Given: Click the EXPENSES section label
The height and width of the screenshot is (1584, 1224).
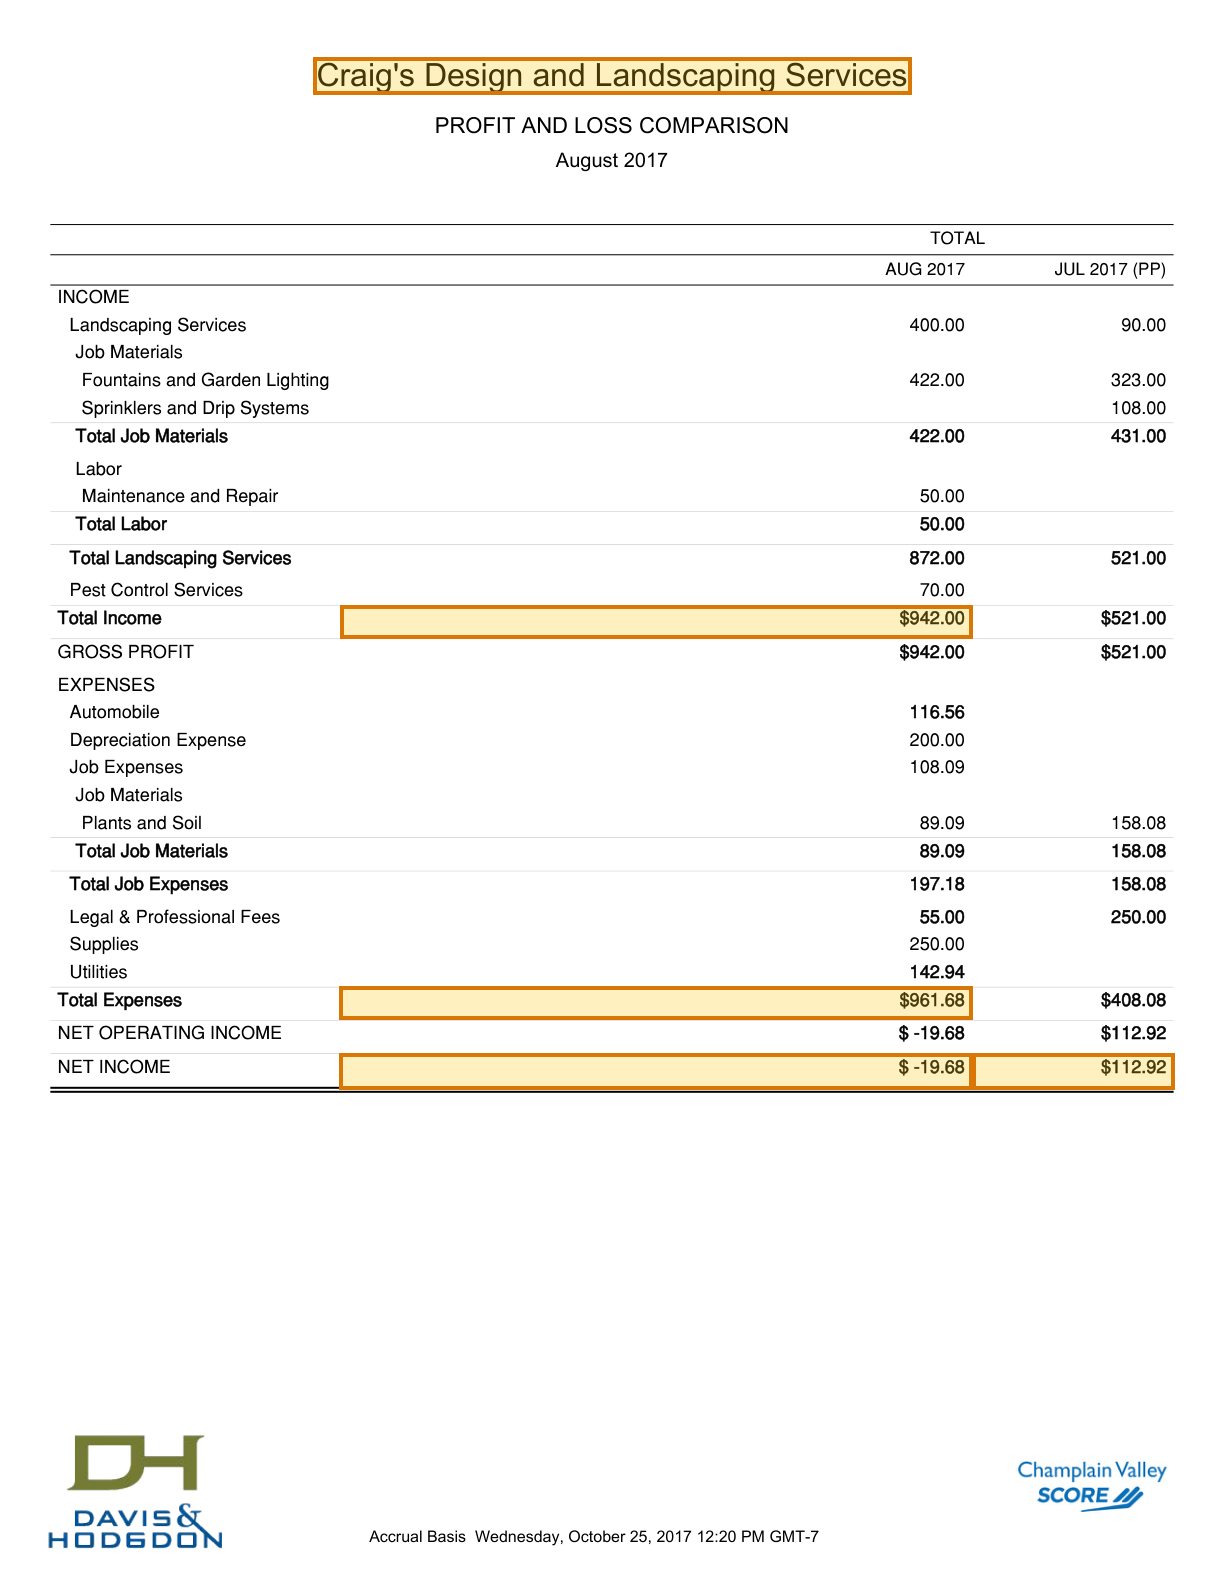Looking at the screenshot, I should [x=106, y=685].
